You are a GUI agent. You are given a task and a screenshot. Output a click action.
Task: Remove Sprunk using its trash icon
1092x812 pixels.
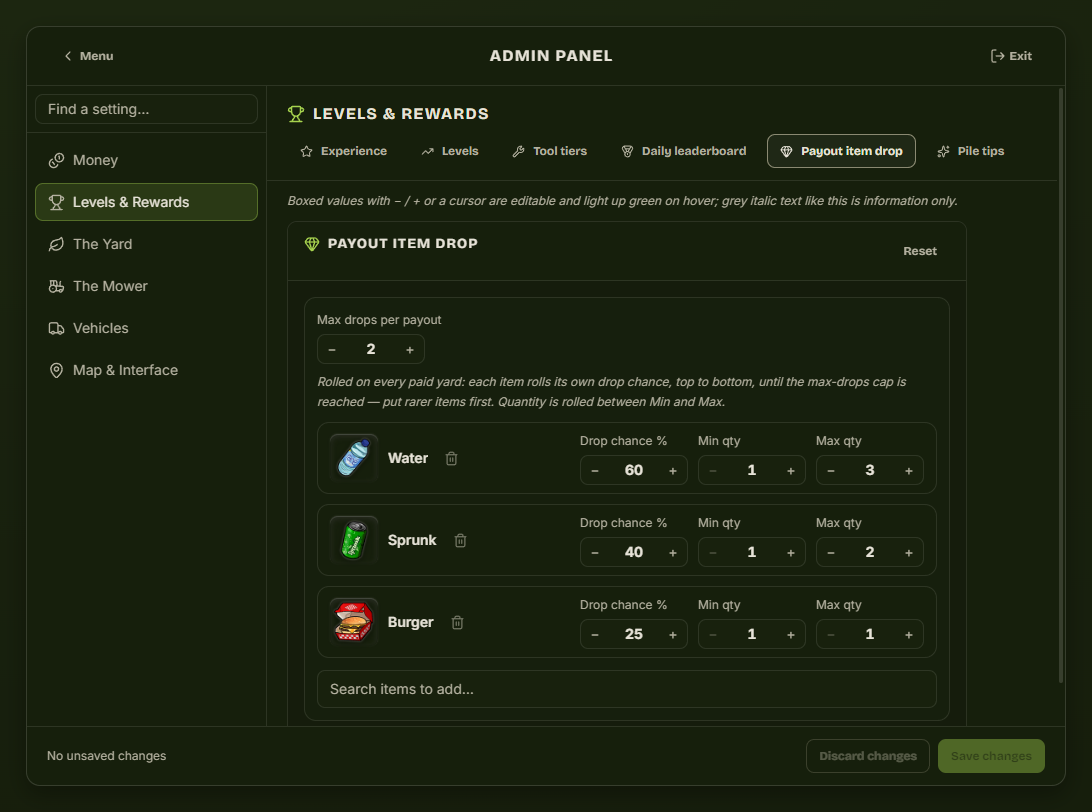point(460,540)
